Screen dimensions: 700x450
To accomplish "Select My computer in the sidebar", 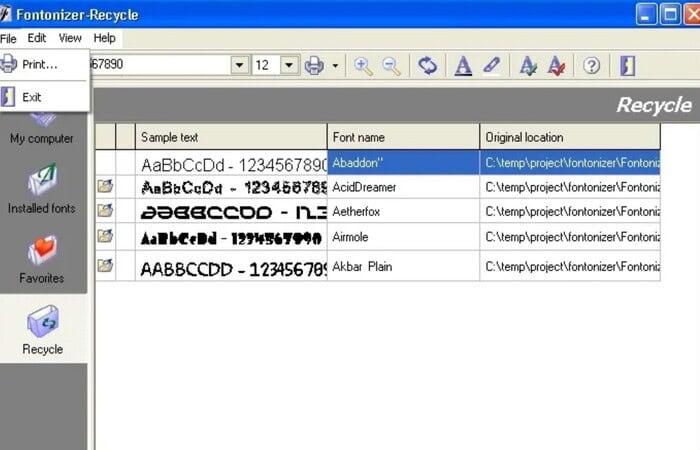I will coord(42,130).
